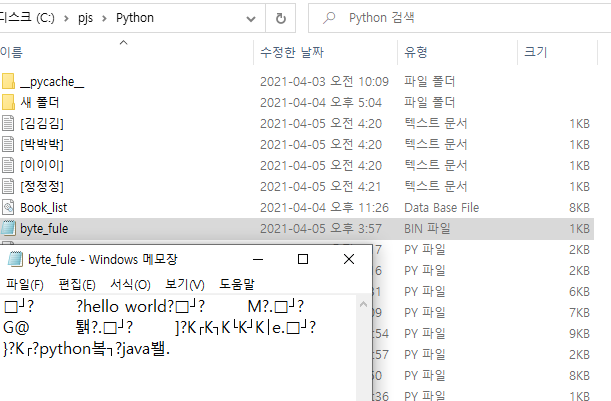This screenshot has width=611, height=401.
Task: Close the byte_fule Notepad window
Action: [349, 259]
